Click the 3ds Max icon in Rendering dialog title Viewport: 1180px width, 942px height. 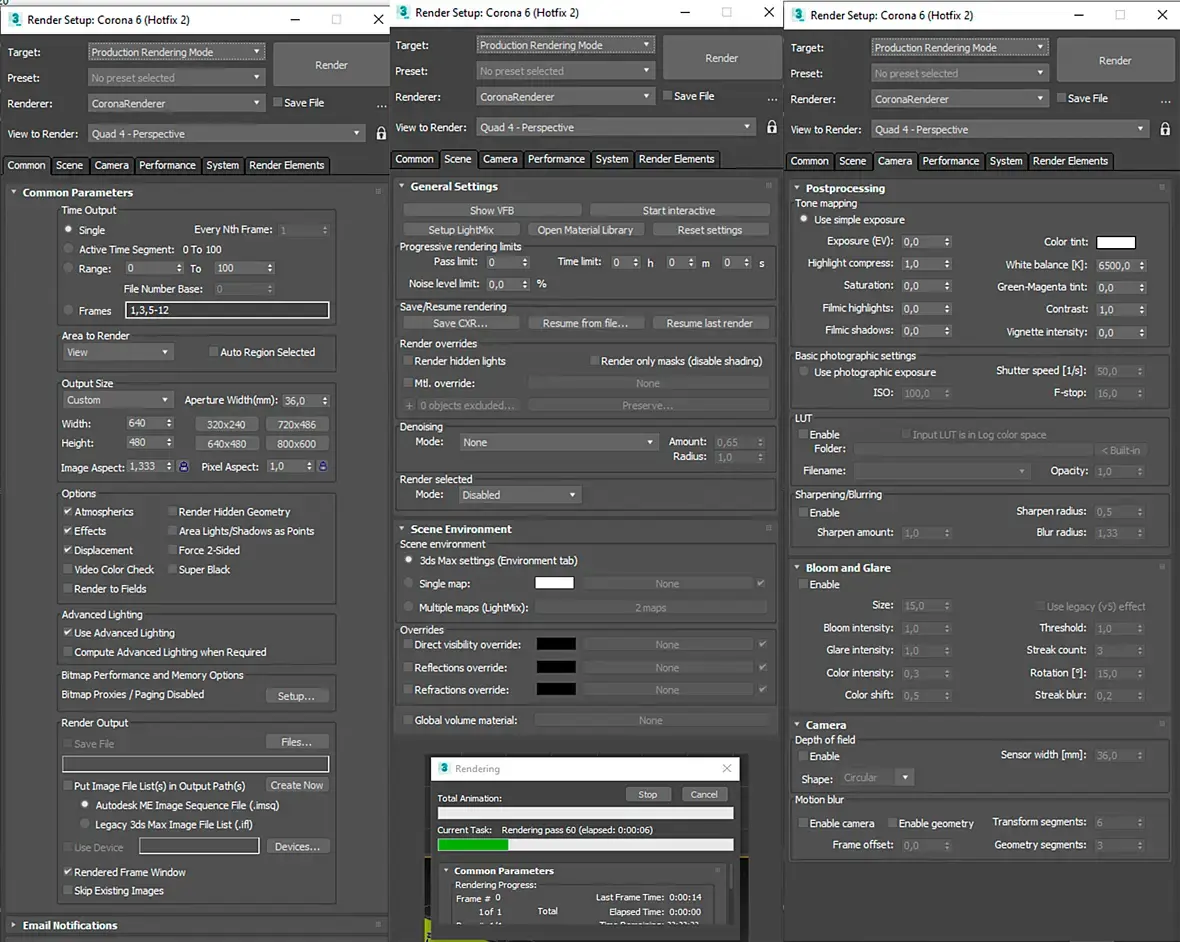[x=444, y=768]
